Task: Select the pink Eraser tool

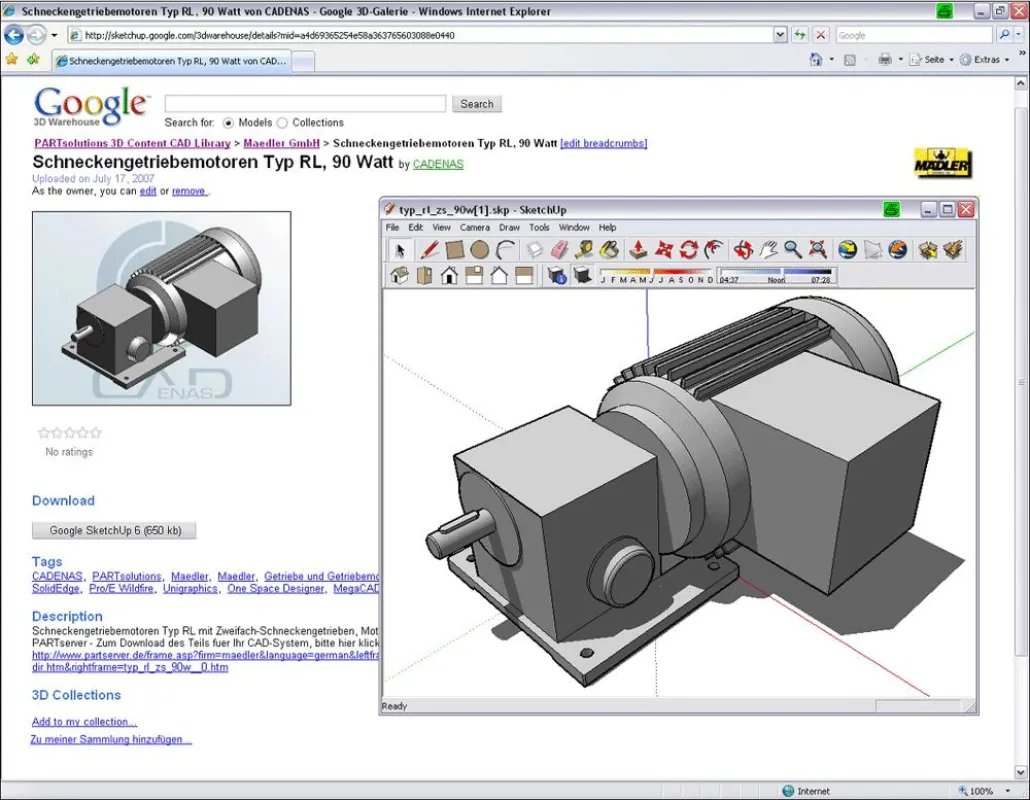Action: (559, 250)
